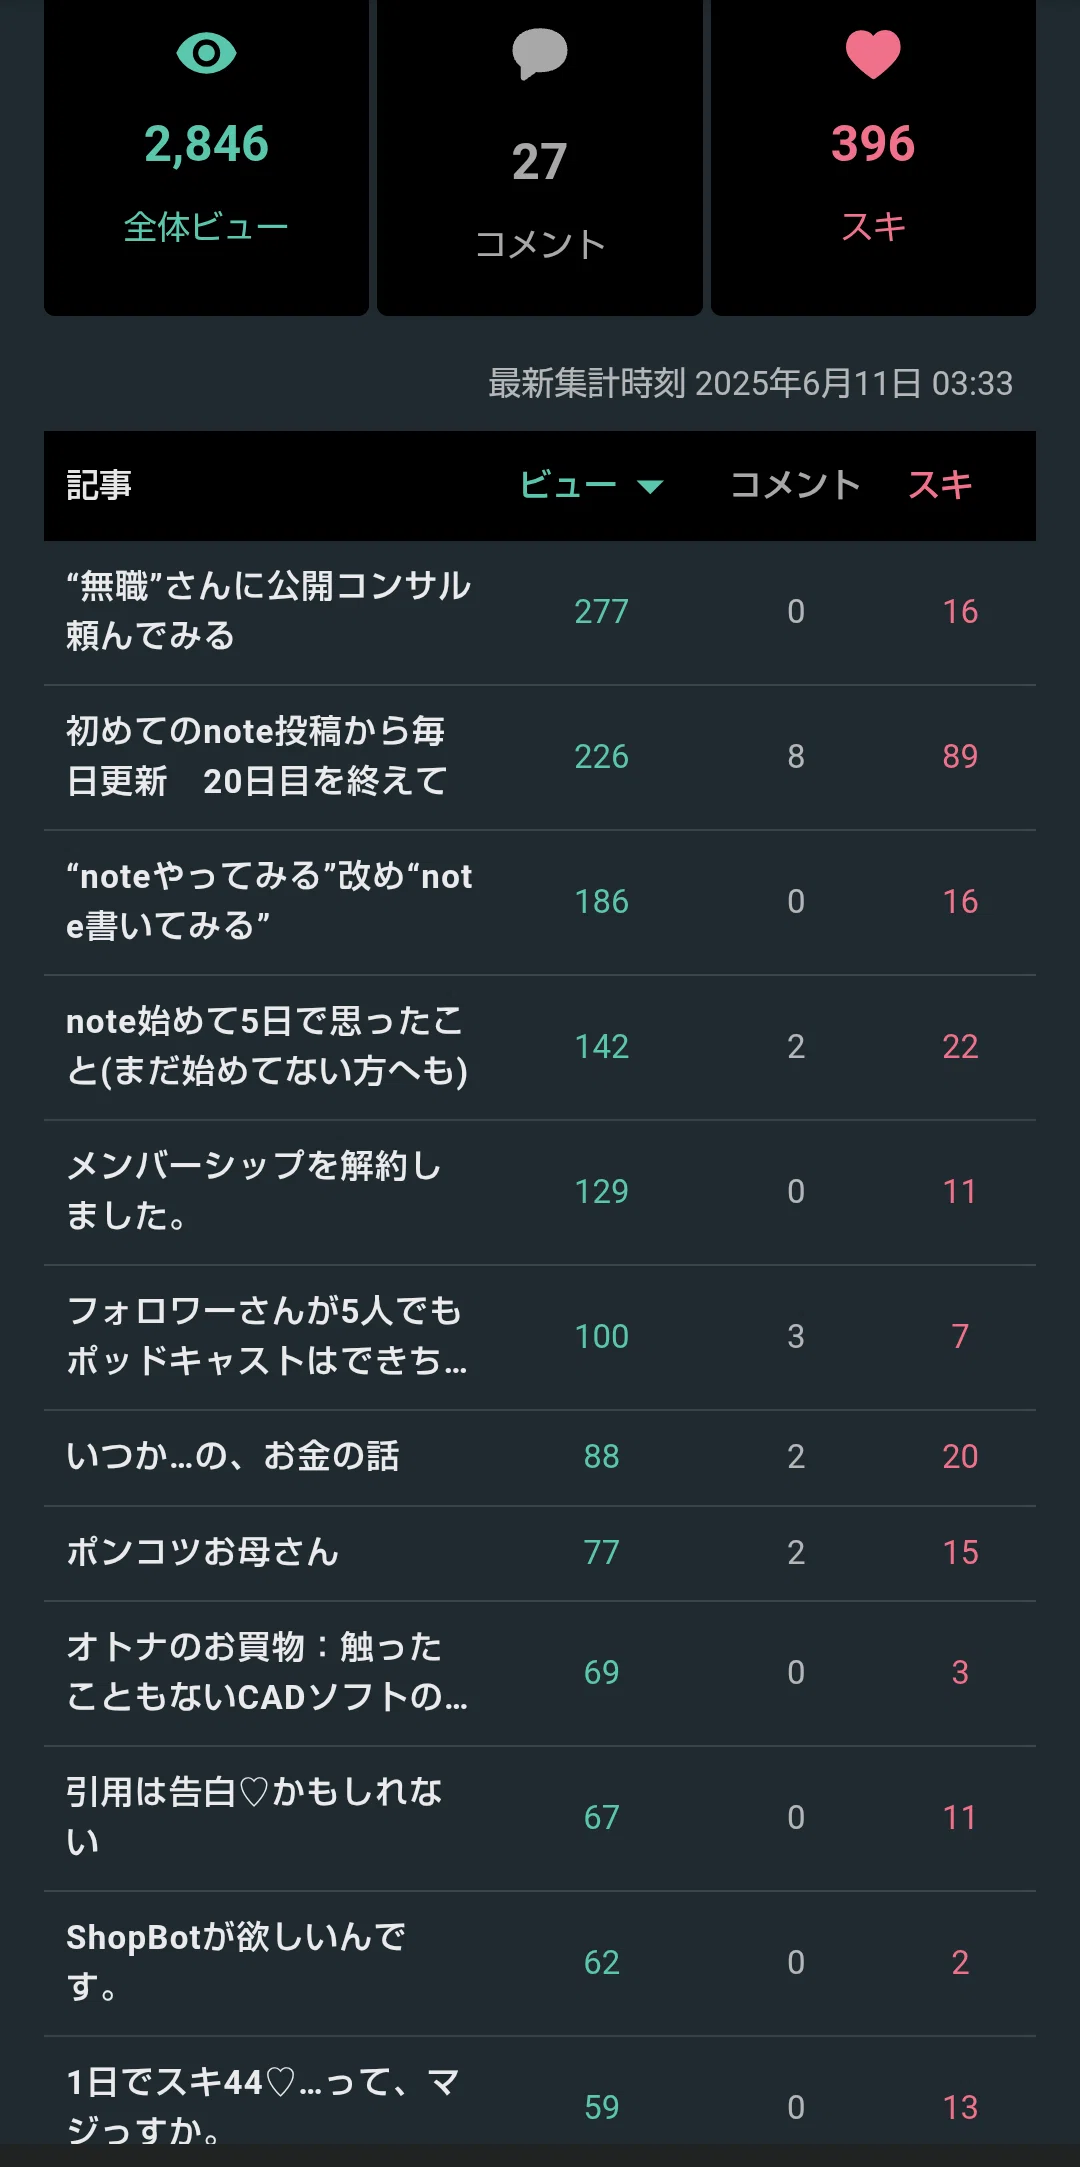Tap the green eye icon for total views
1080x2167 pixels.
[x=206, y=53]
